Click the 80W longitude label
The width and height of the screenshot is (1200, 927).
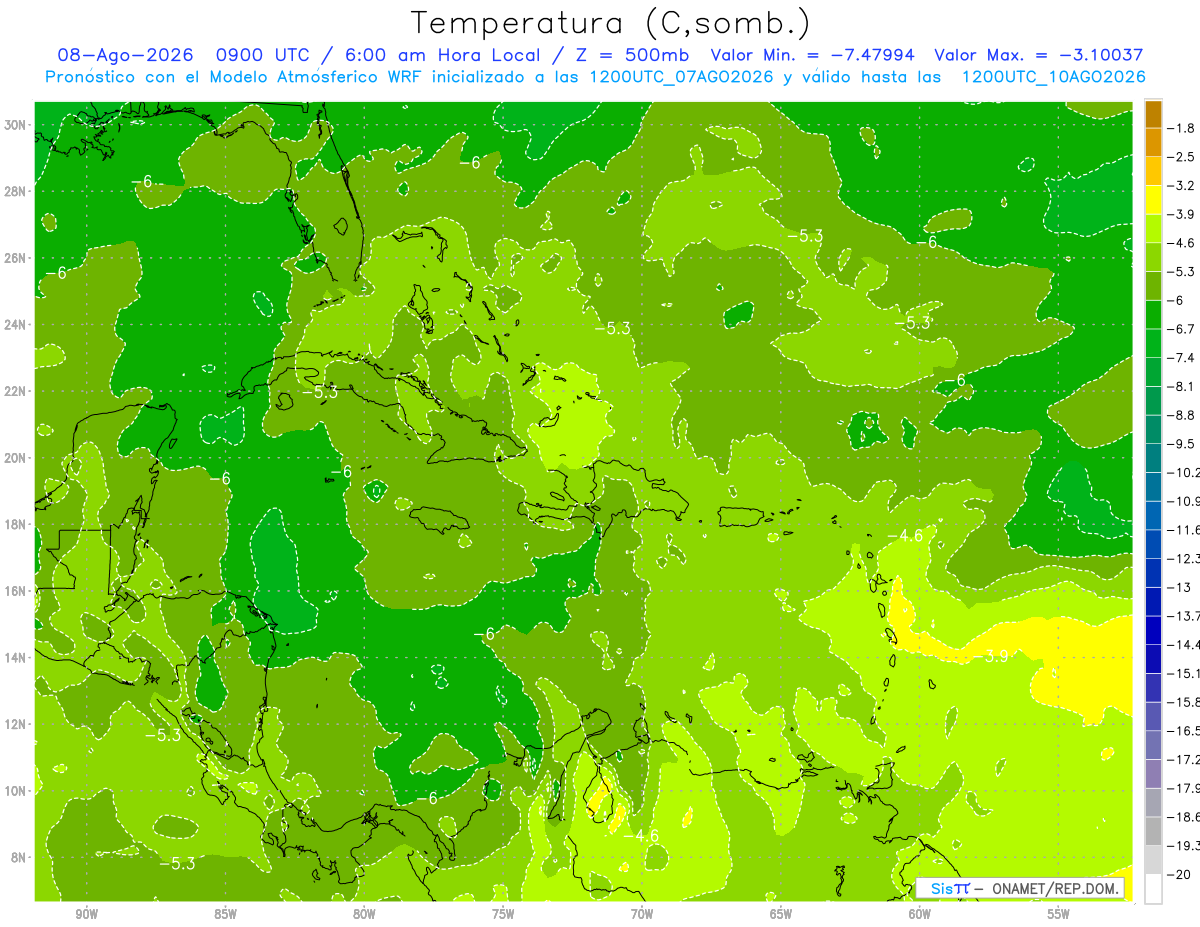pyautogui.click(x=364, y=914)
